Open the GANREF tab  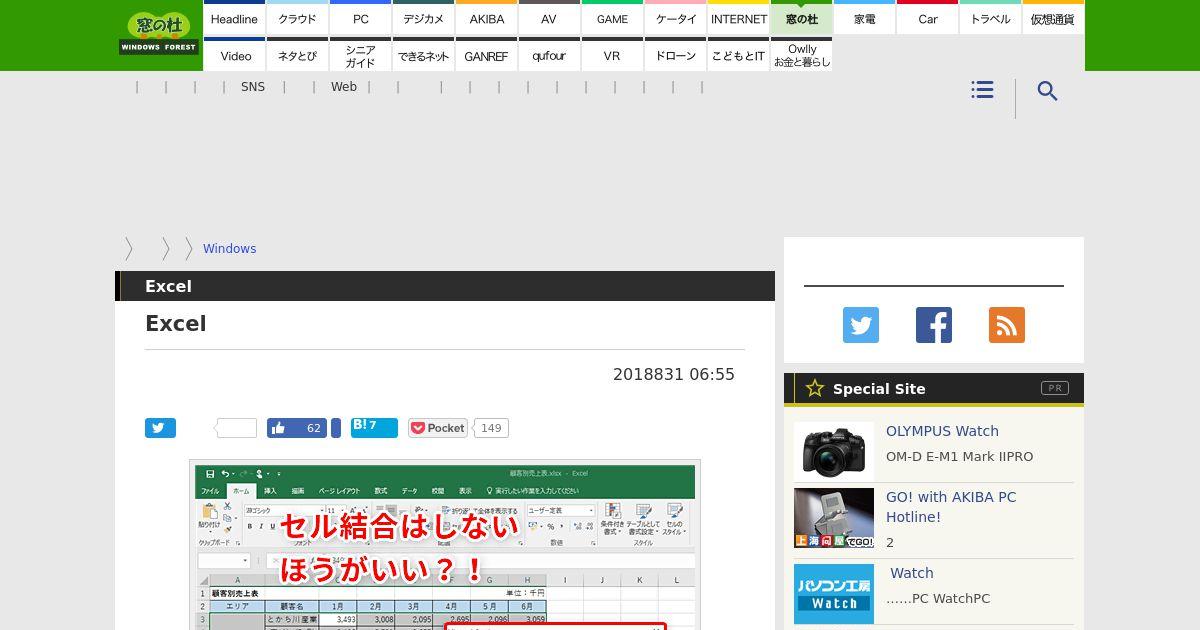click(487, 55)
